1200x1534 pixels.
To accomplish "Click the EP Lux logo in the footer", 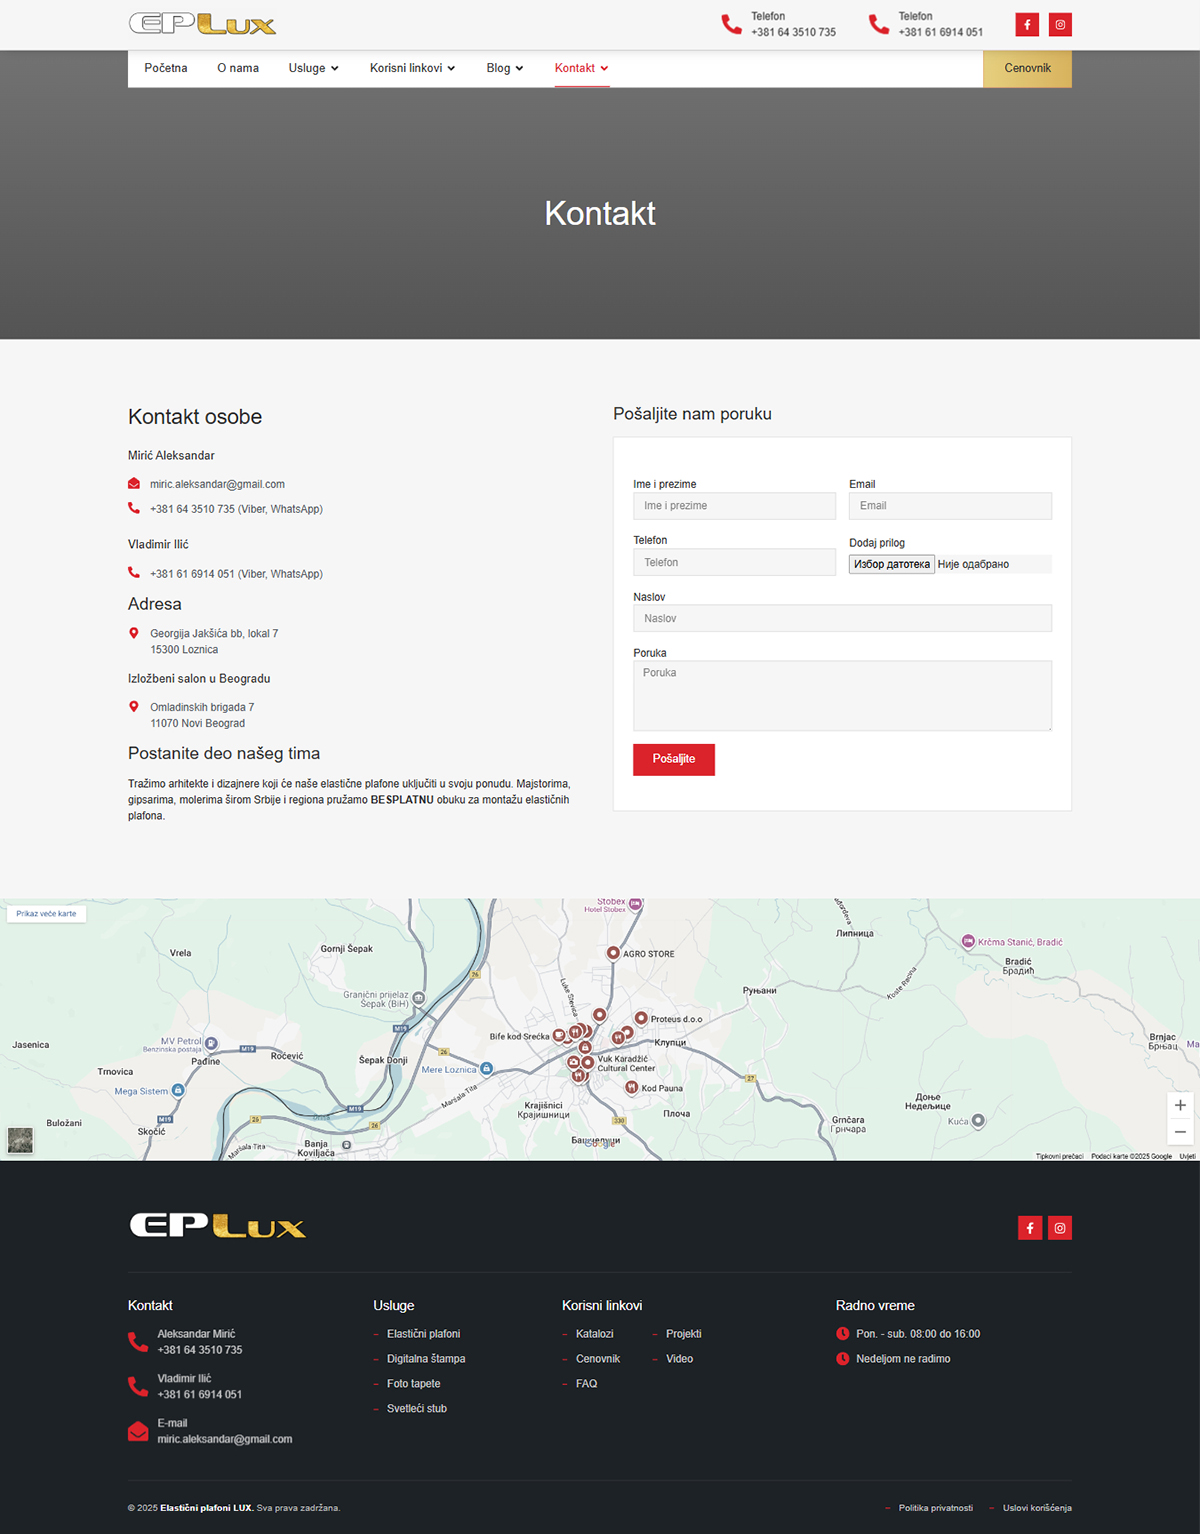I will click(x=217, y=1226).
